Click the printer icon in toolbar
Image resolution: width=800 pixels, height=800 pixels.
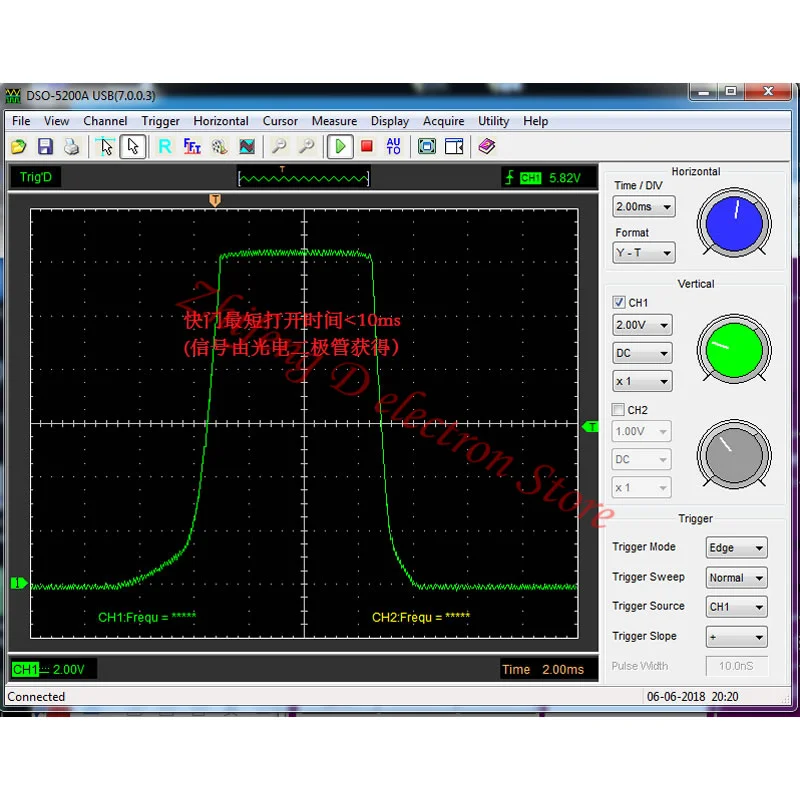coord(71,147)
